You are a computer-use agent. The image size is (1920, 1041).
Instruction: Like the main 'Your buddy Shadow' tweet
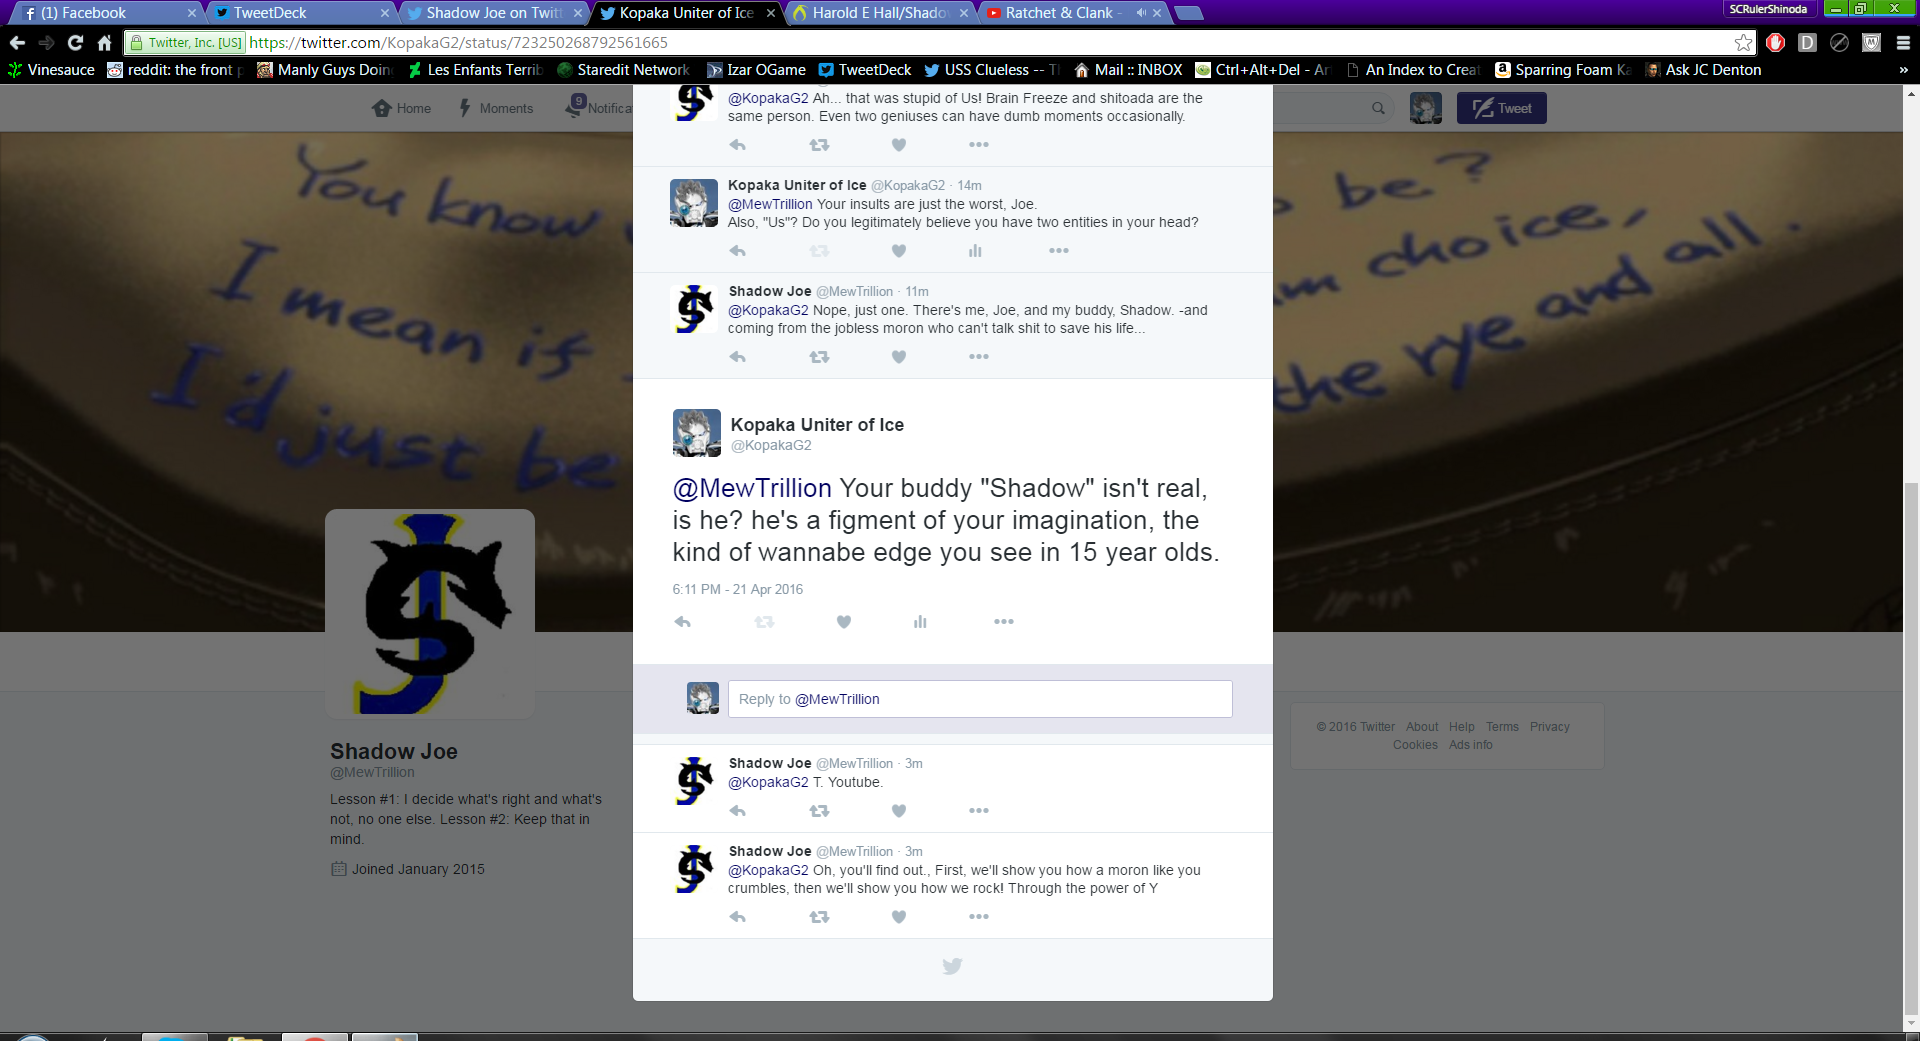(844, 622)
